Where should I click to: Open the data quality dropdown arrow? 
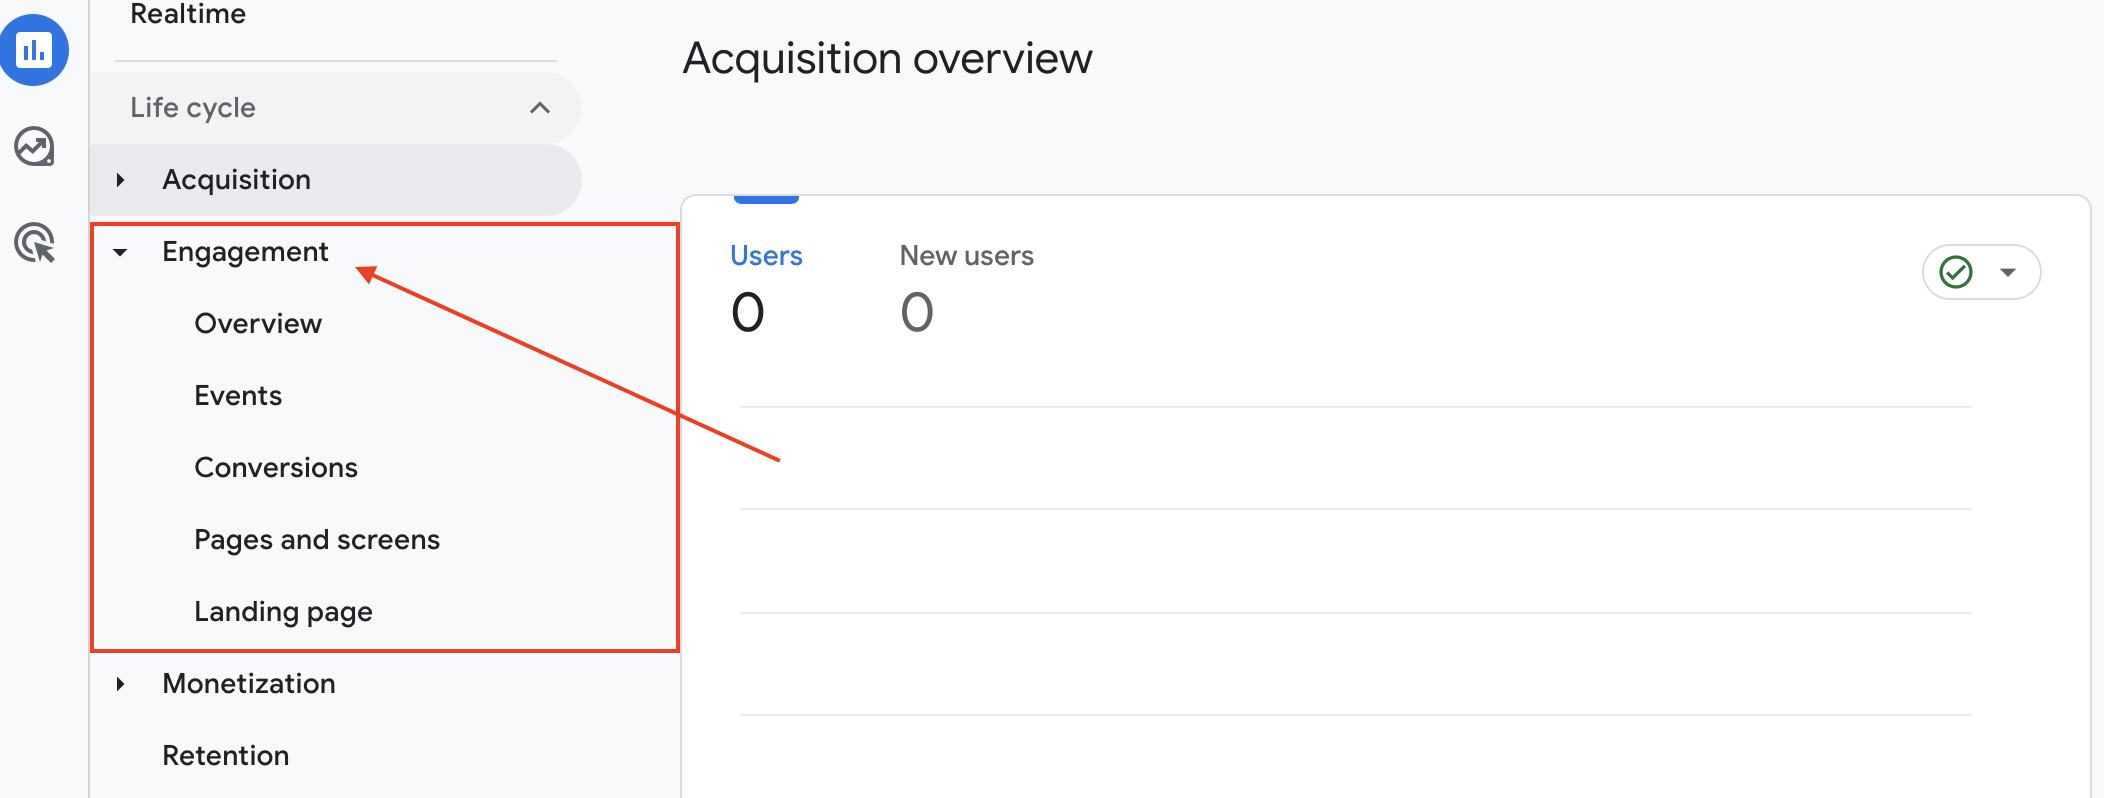pyautogui.click(x=2007, y=271)
